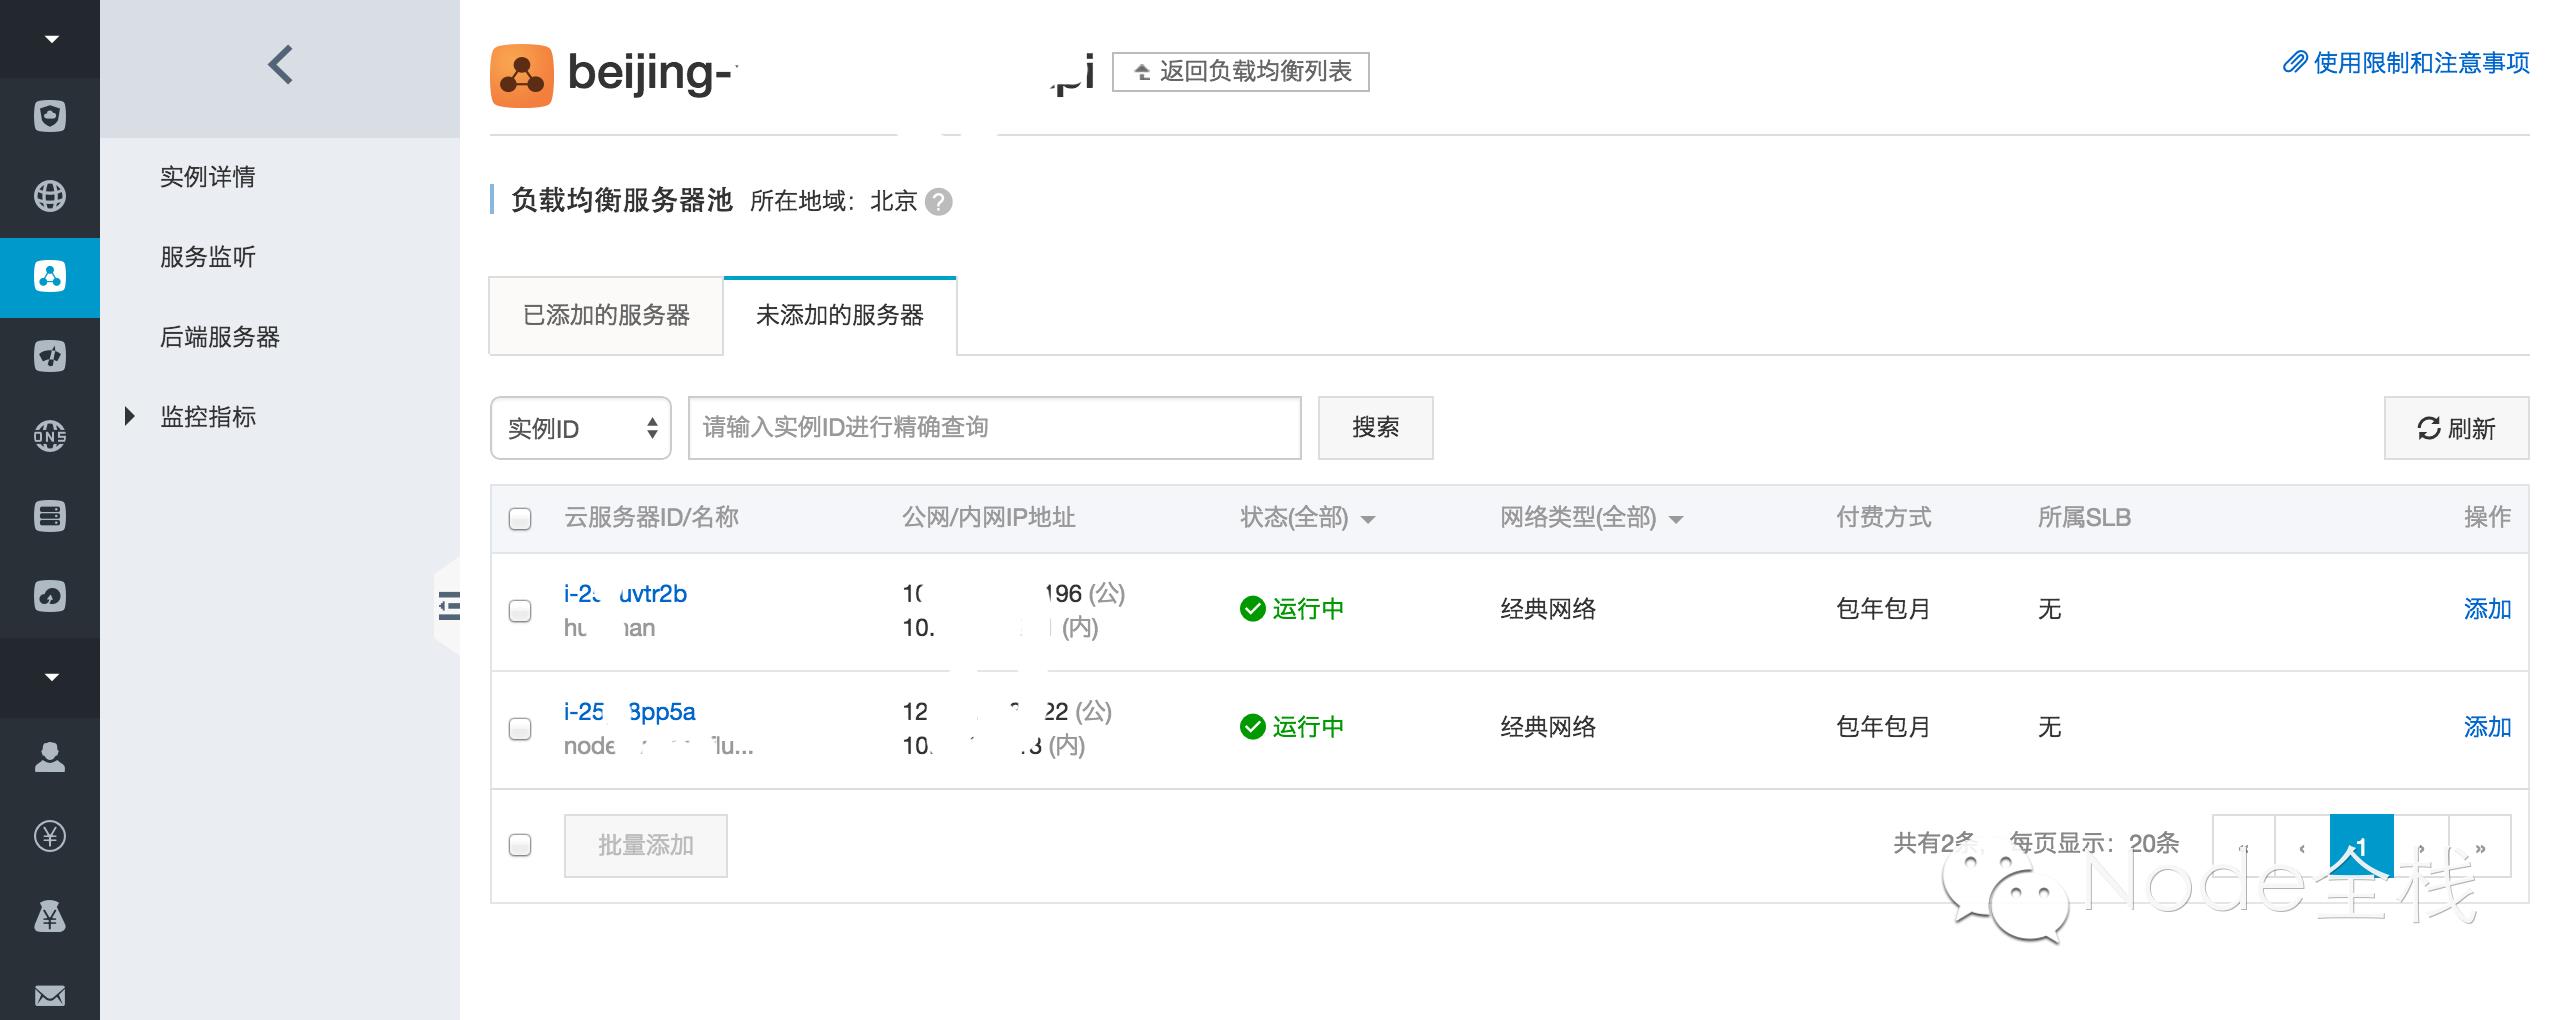Open the 实例ID search type dropdown
2560x1020 pixels.
coord(581,428)
